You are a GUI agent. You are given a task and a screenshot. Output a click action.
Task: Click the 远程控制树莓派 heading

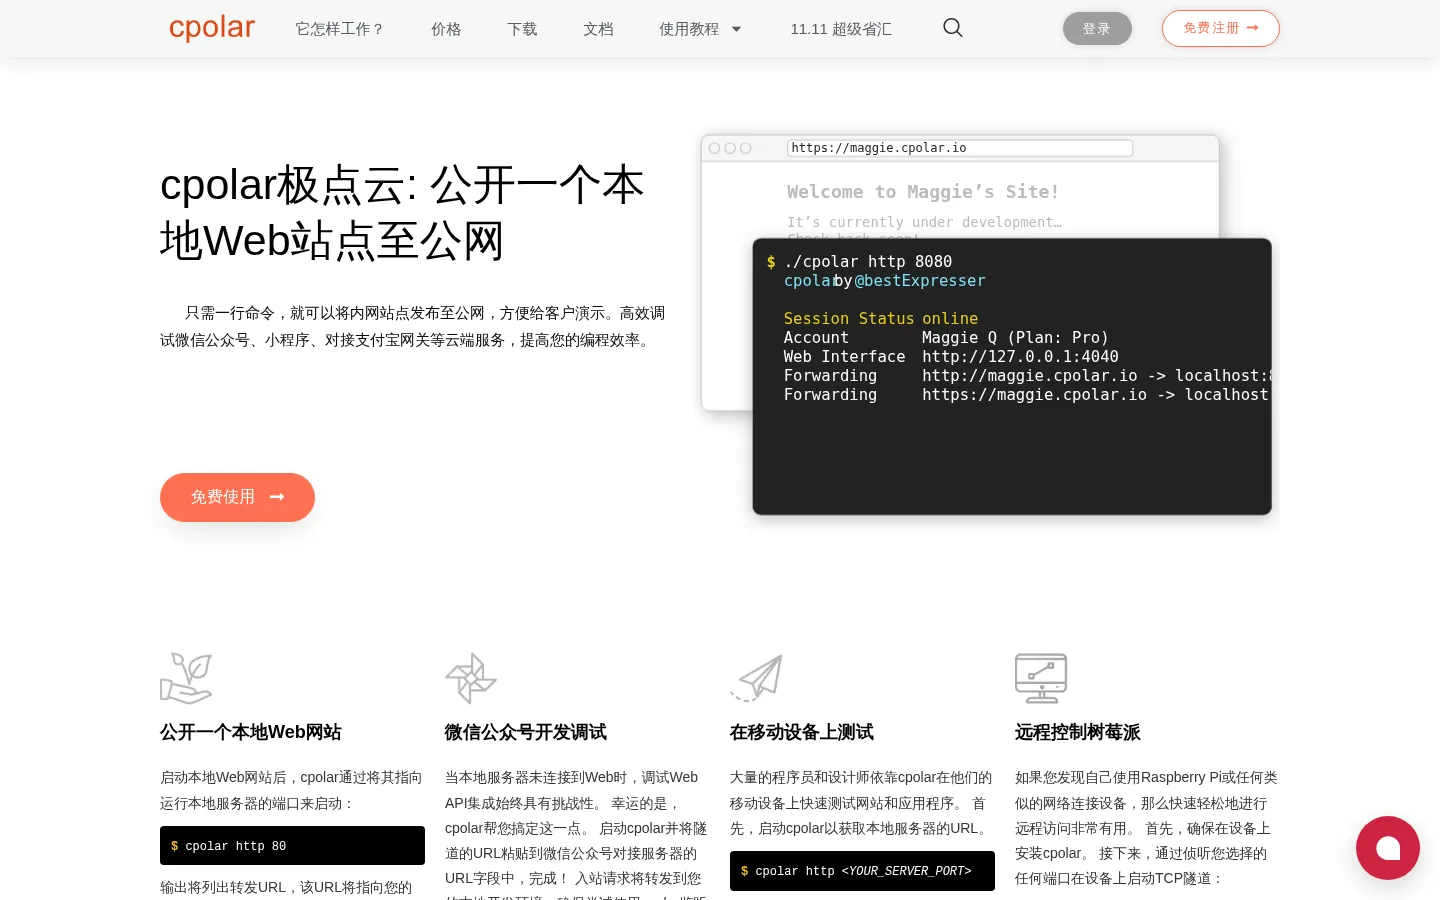pos(1078,732)
